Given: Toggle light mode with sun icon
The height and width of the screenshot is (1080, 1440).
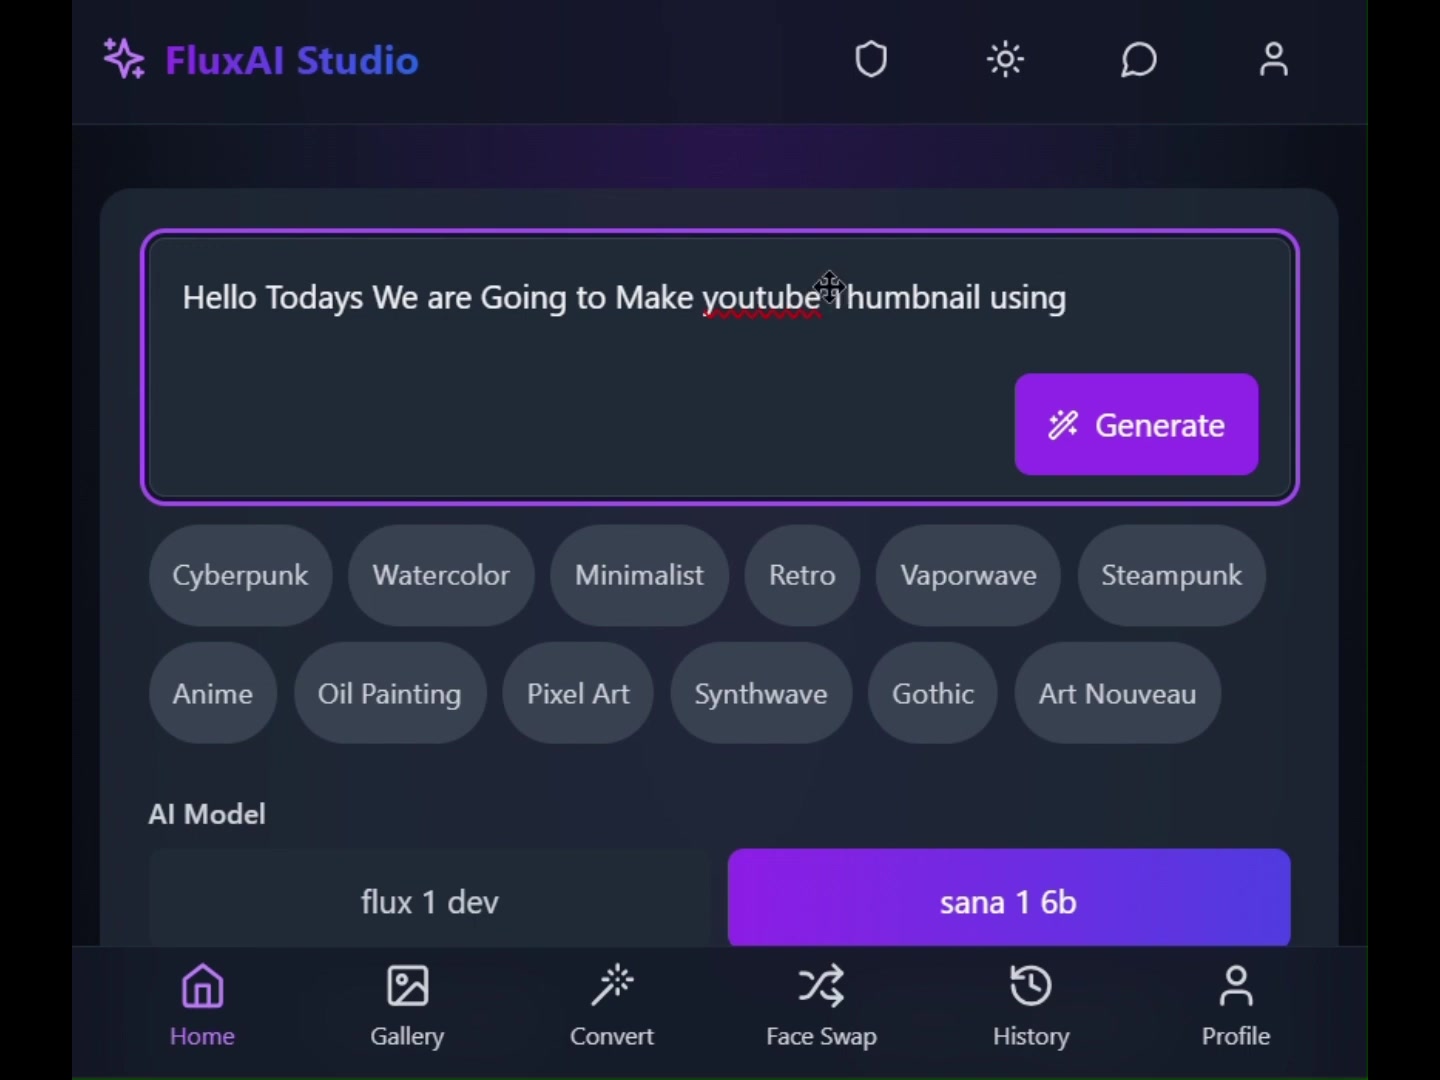Looking at the screenshot, I should coord(1005,60).
